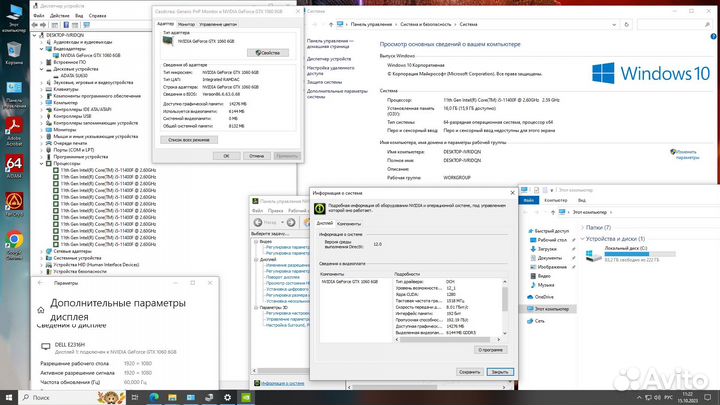This screenshot has width=720, height=405.
Task: Open Microsoft Edge from the taskbar
Action: point(154,397)
